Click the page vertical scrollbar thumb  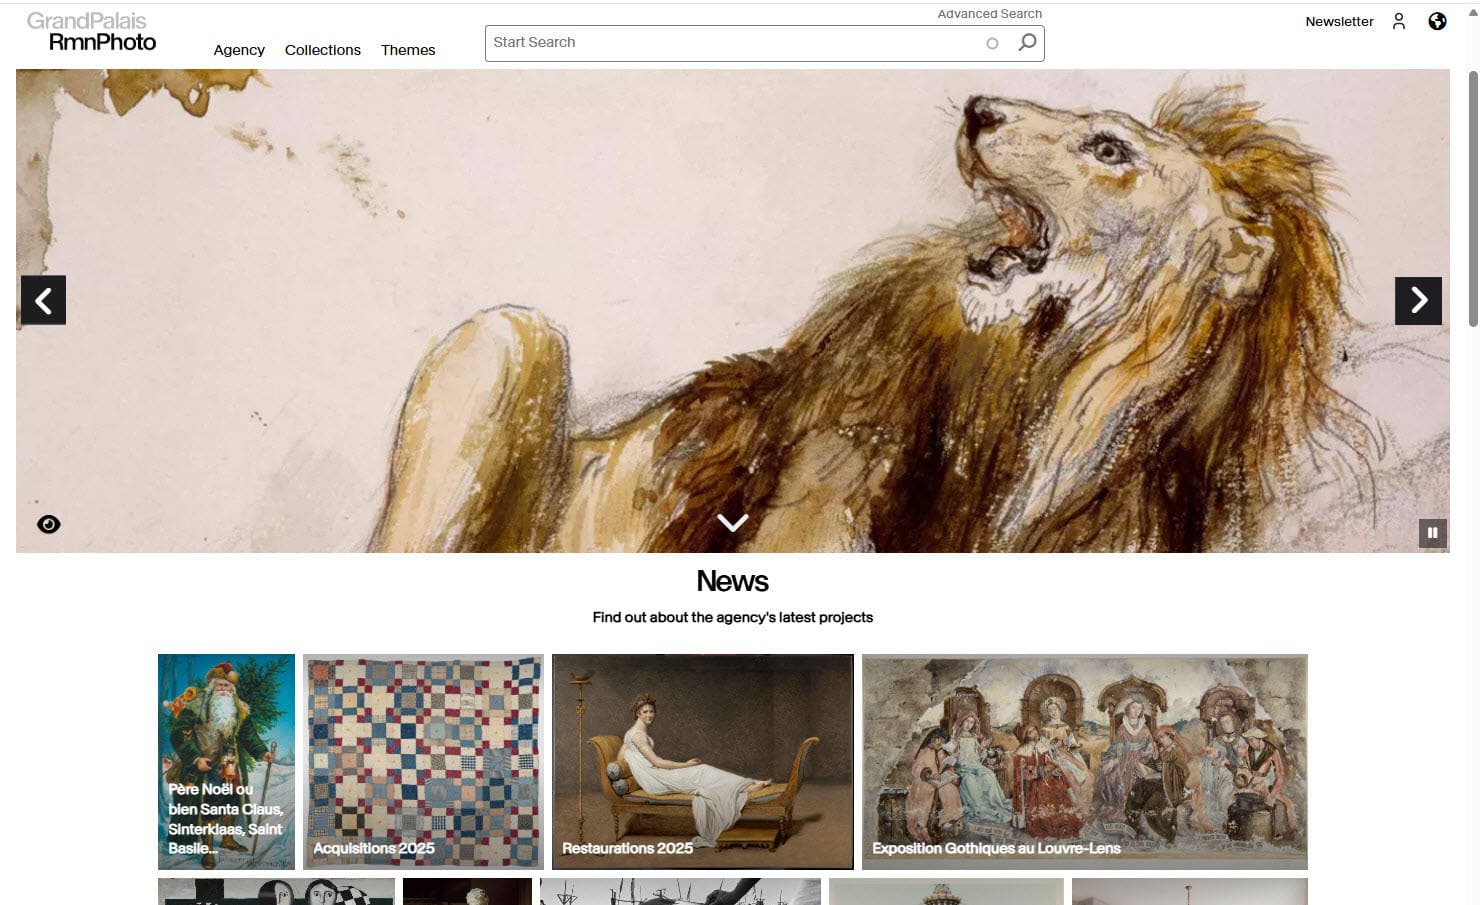pyautogui.click(x=1472, y=198)
